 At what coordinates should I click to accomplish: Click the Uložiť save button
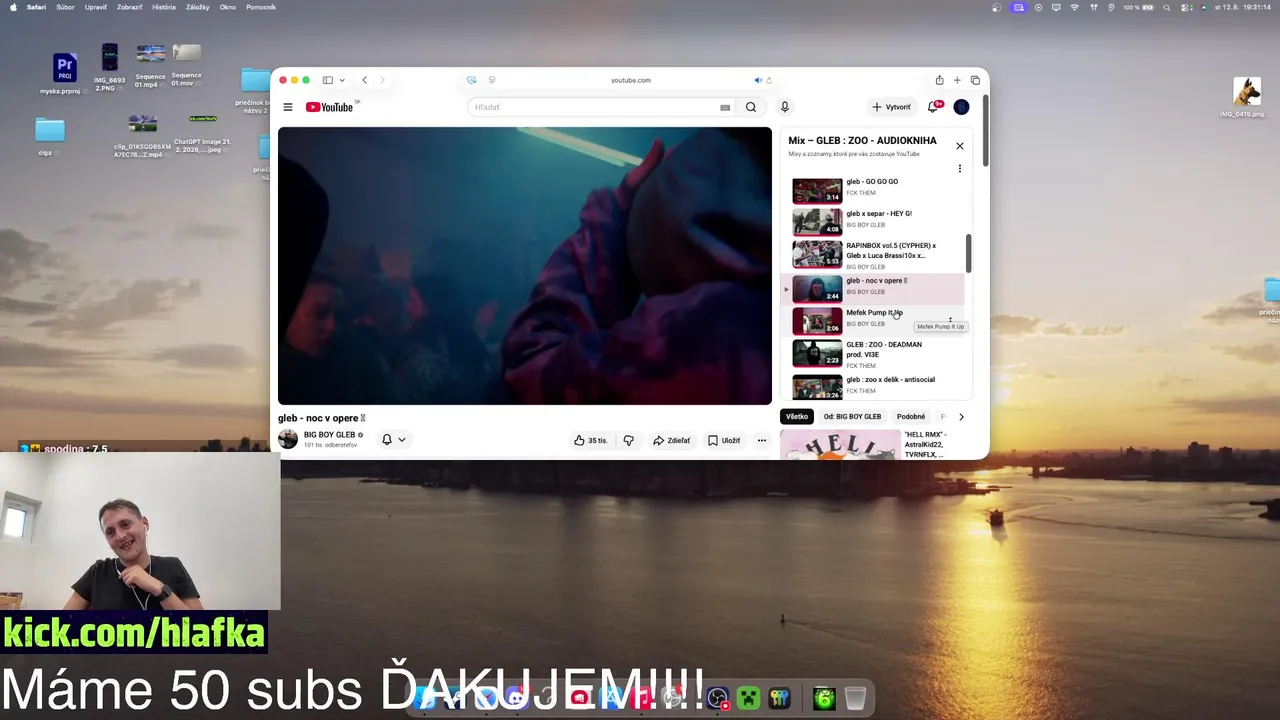(x=724, y=440)
